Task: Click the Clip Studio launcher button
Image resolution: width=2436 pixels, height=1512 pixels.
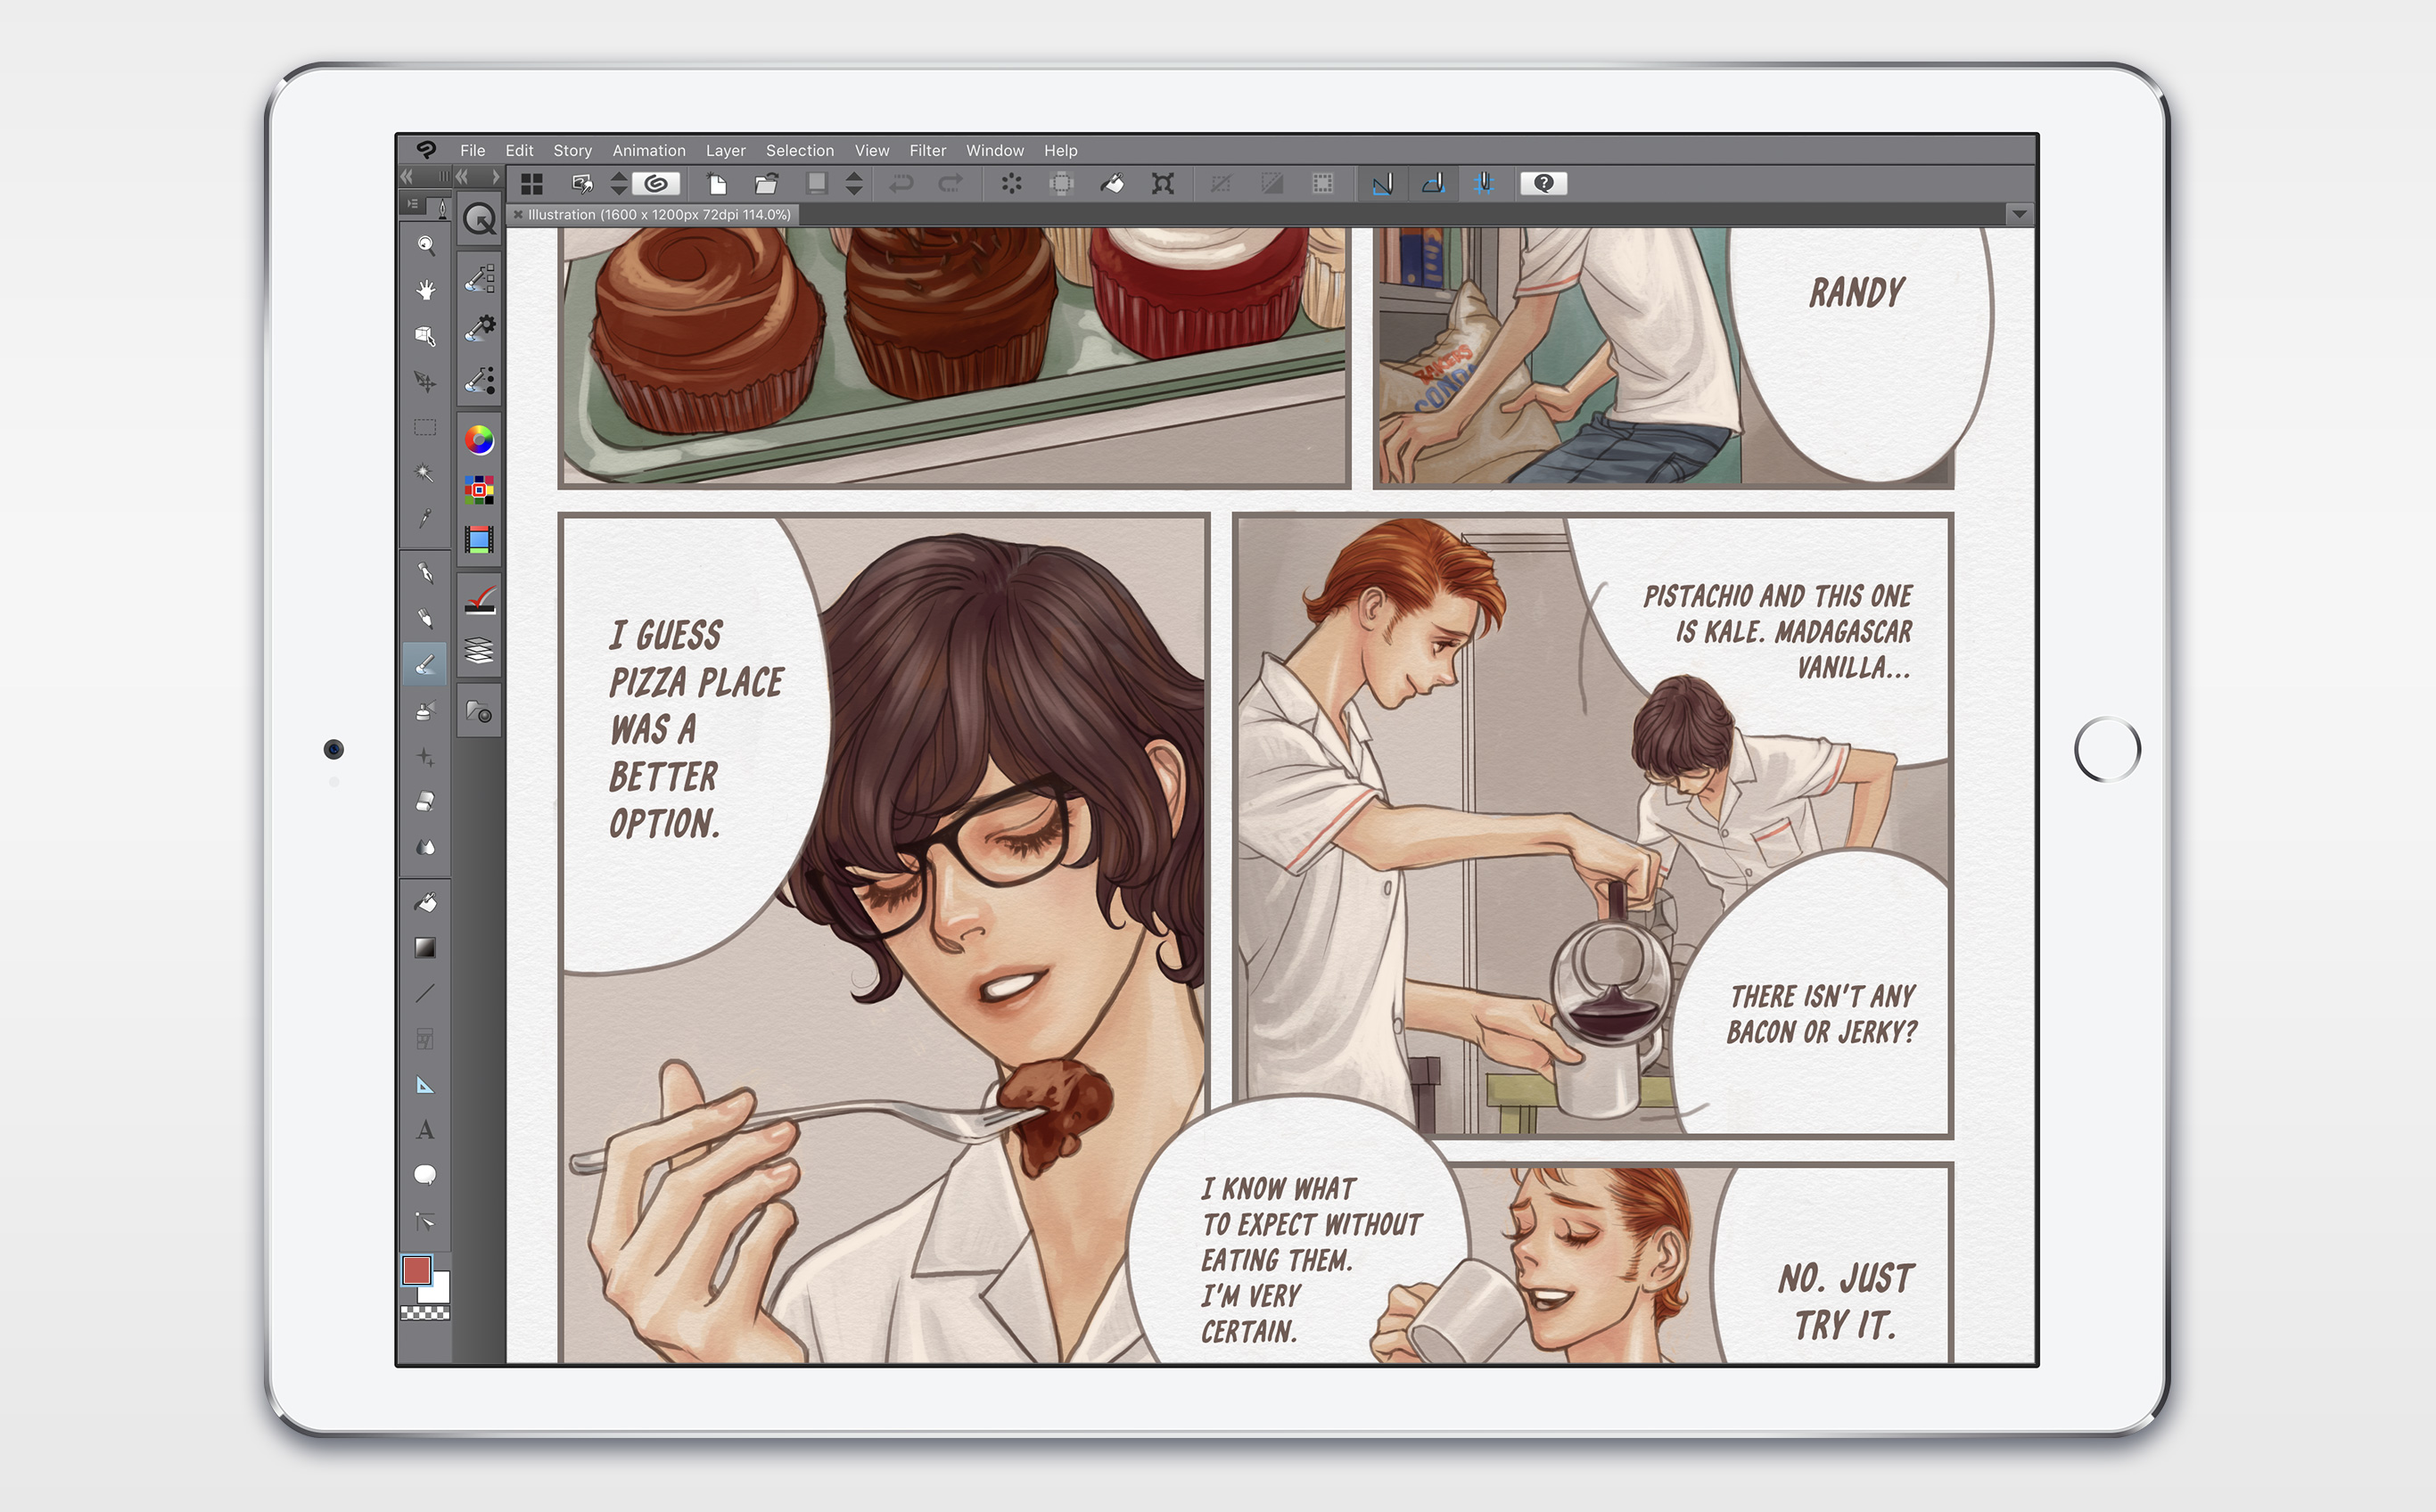Action: coord(656,184)
